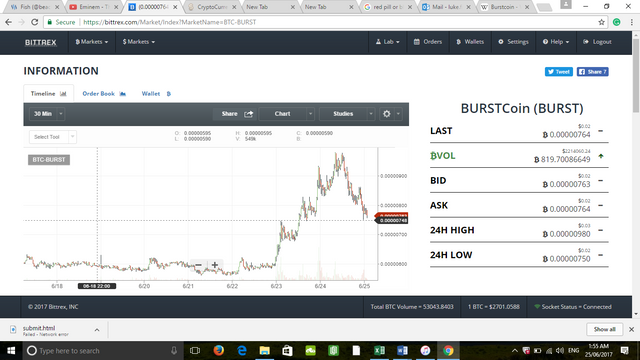
Task: Reload the page
Action: click(35, 22)
